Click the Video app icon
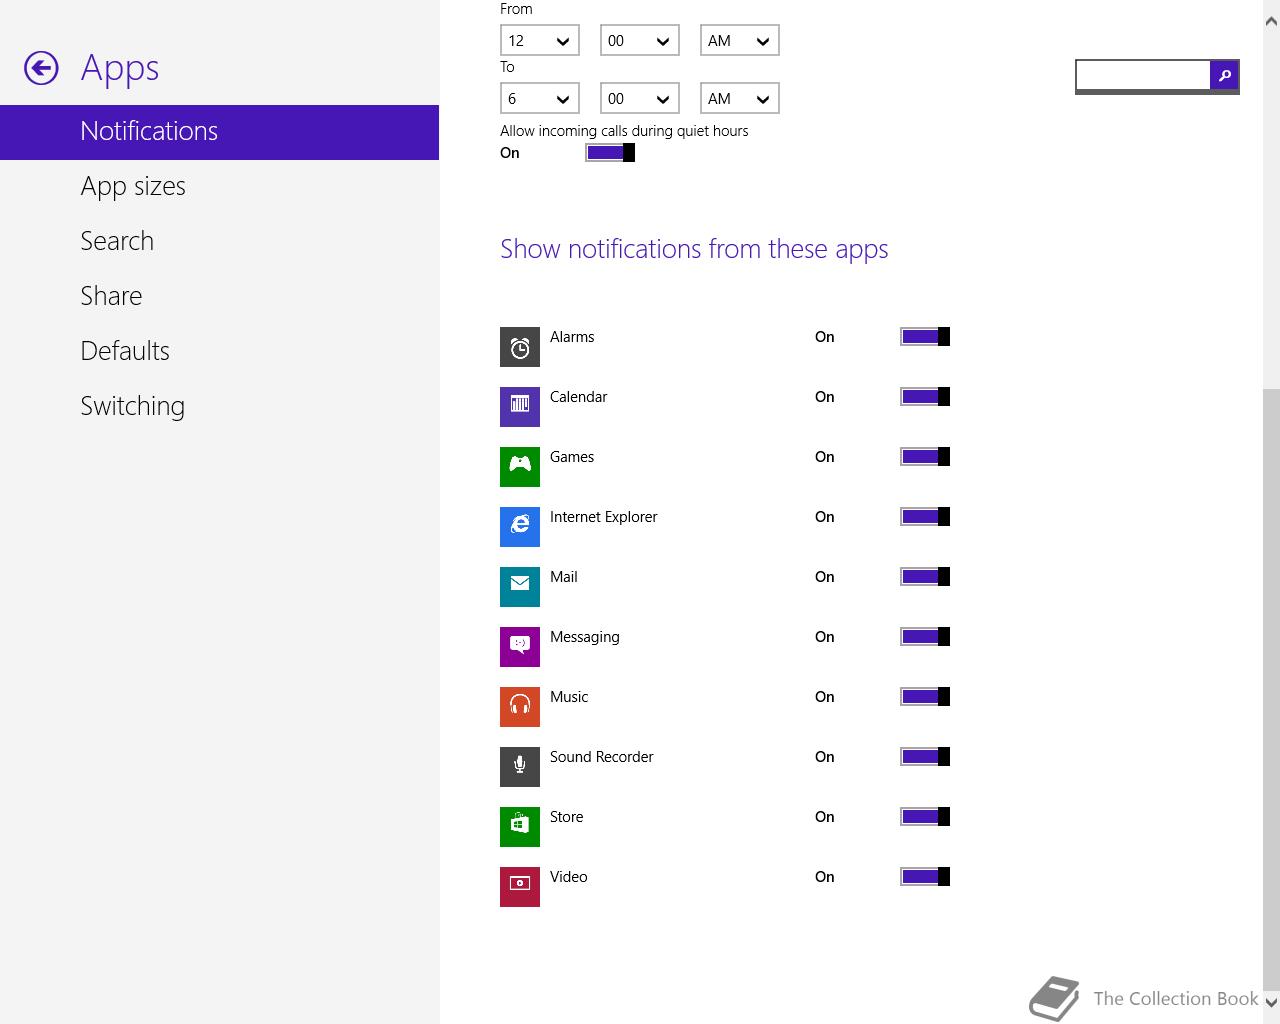This screenshot has height=1024, width=1280. [x=520, y=887]
